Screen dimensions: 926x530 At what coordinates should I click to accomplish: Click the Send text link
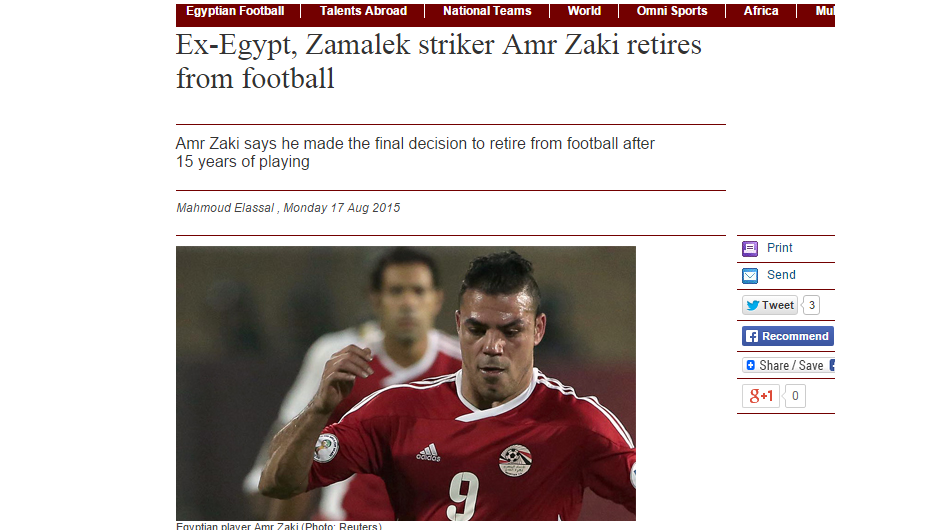781,275
